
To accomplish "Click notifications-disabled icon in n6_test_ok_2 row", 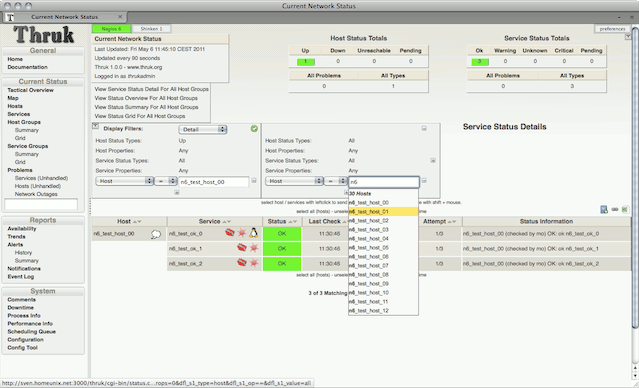I will pos(242,263).
